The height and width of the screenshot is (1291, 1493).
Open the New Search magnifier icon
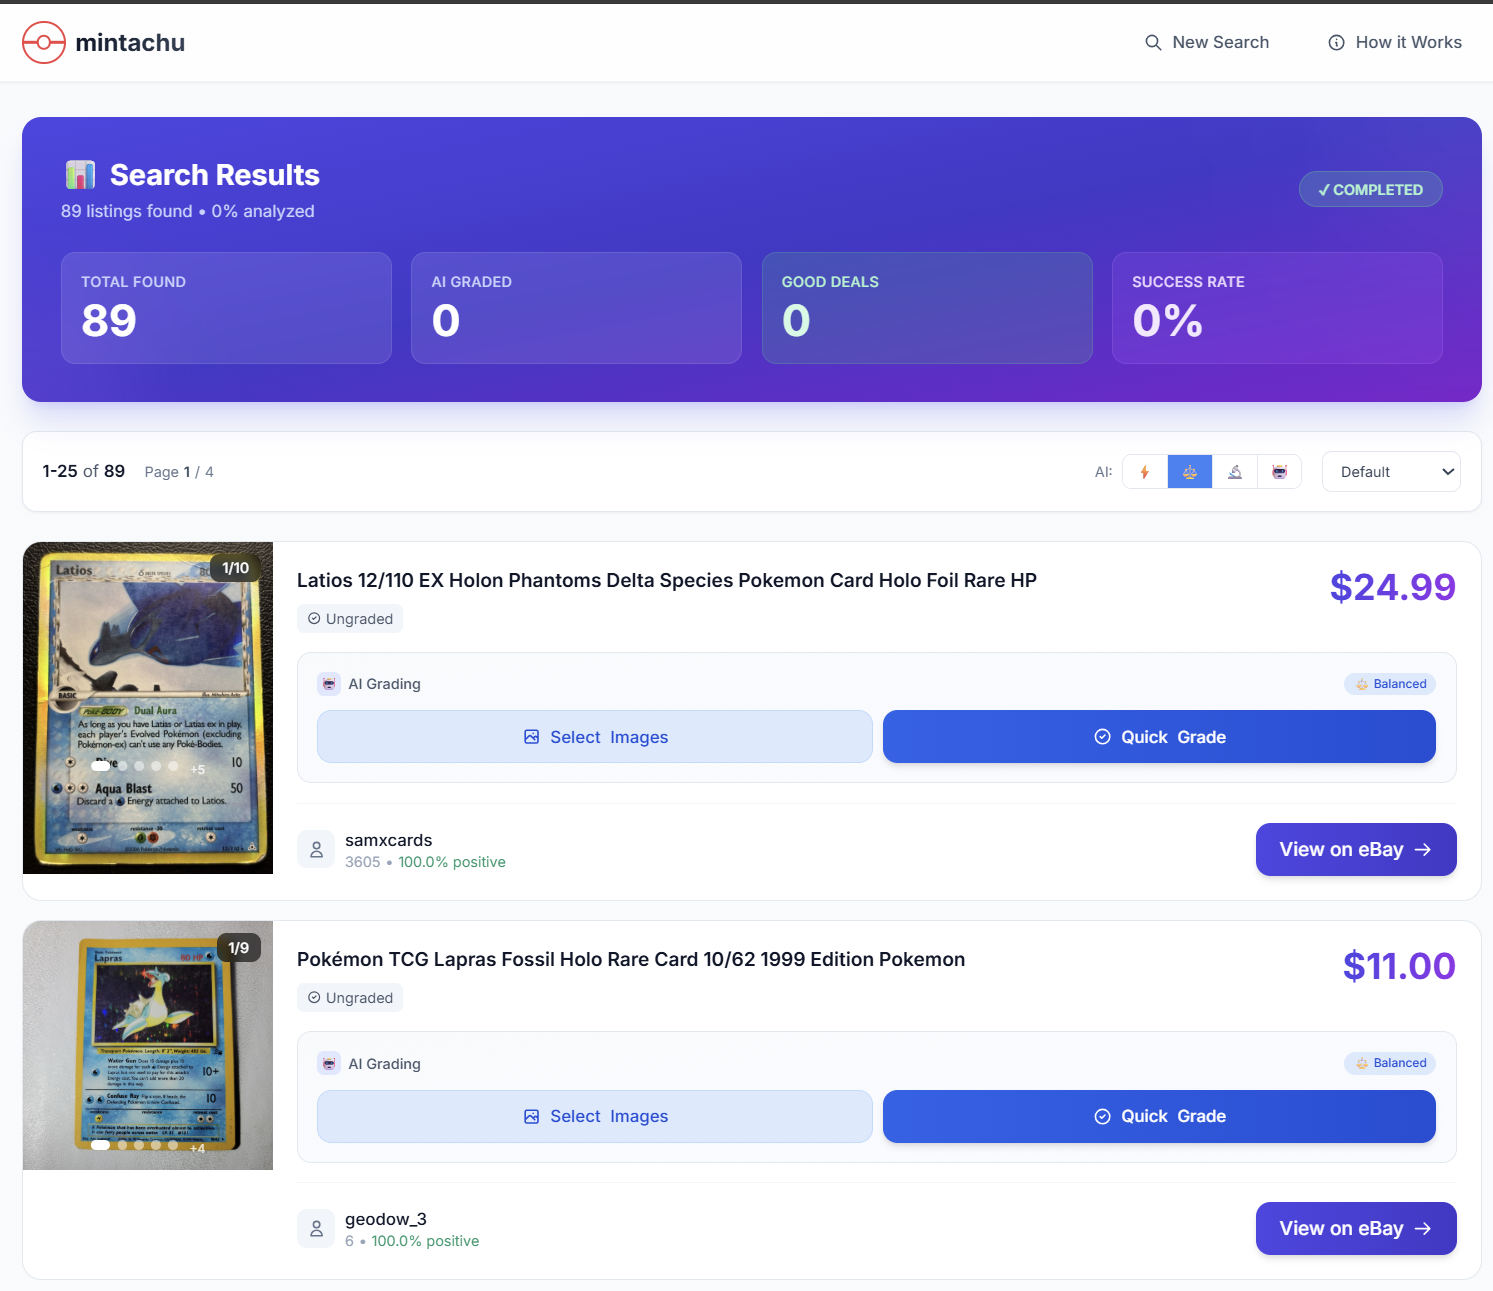[1152, 42]
